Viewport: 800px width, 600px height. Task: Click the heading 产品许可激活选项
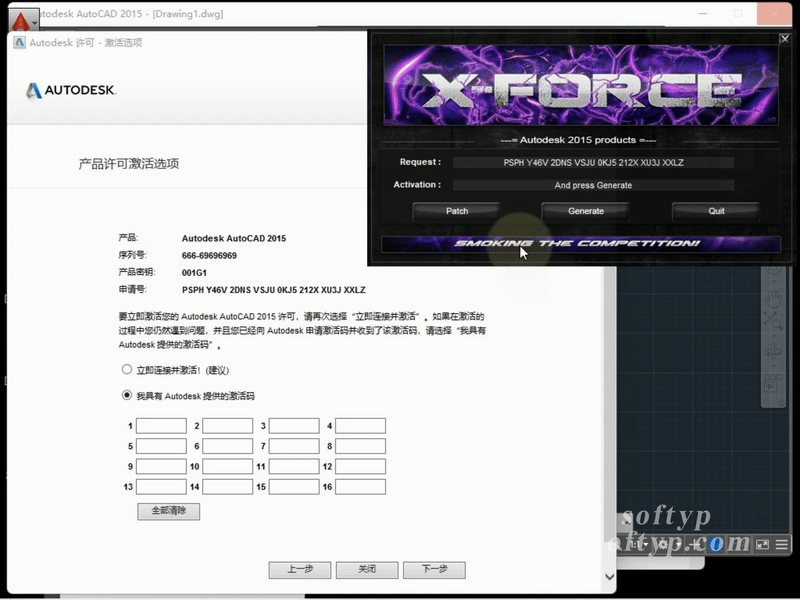click(129, 164)
